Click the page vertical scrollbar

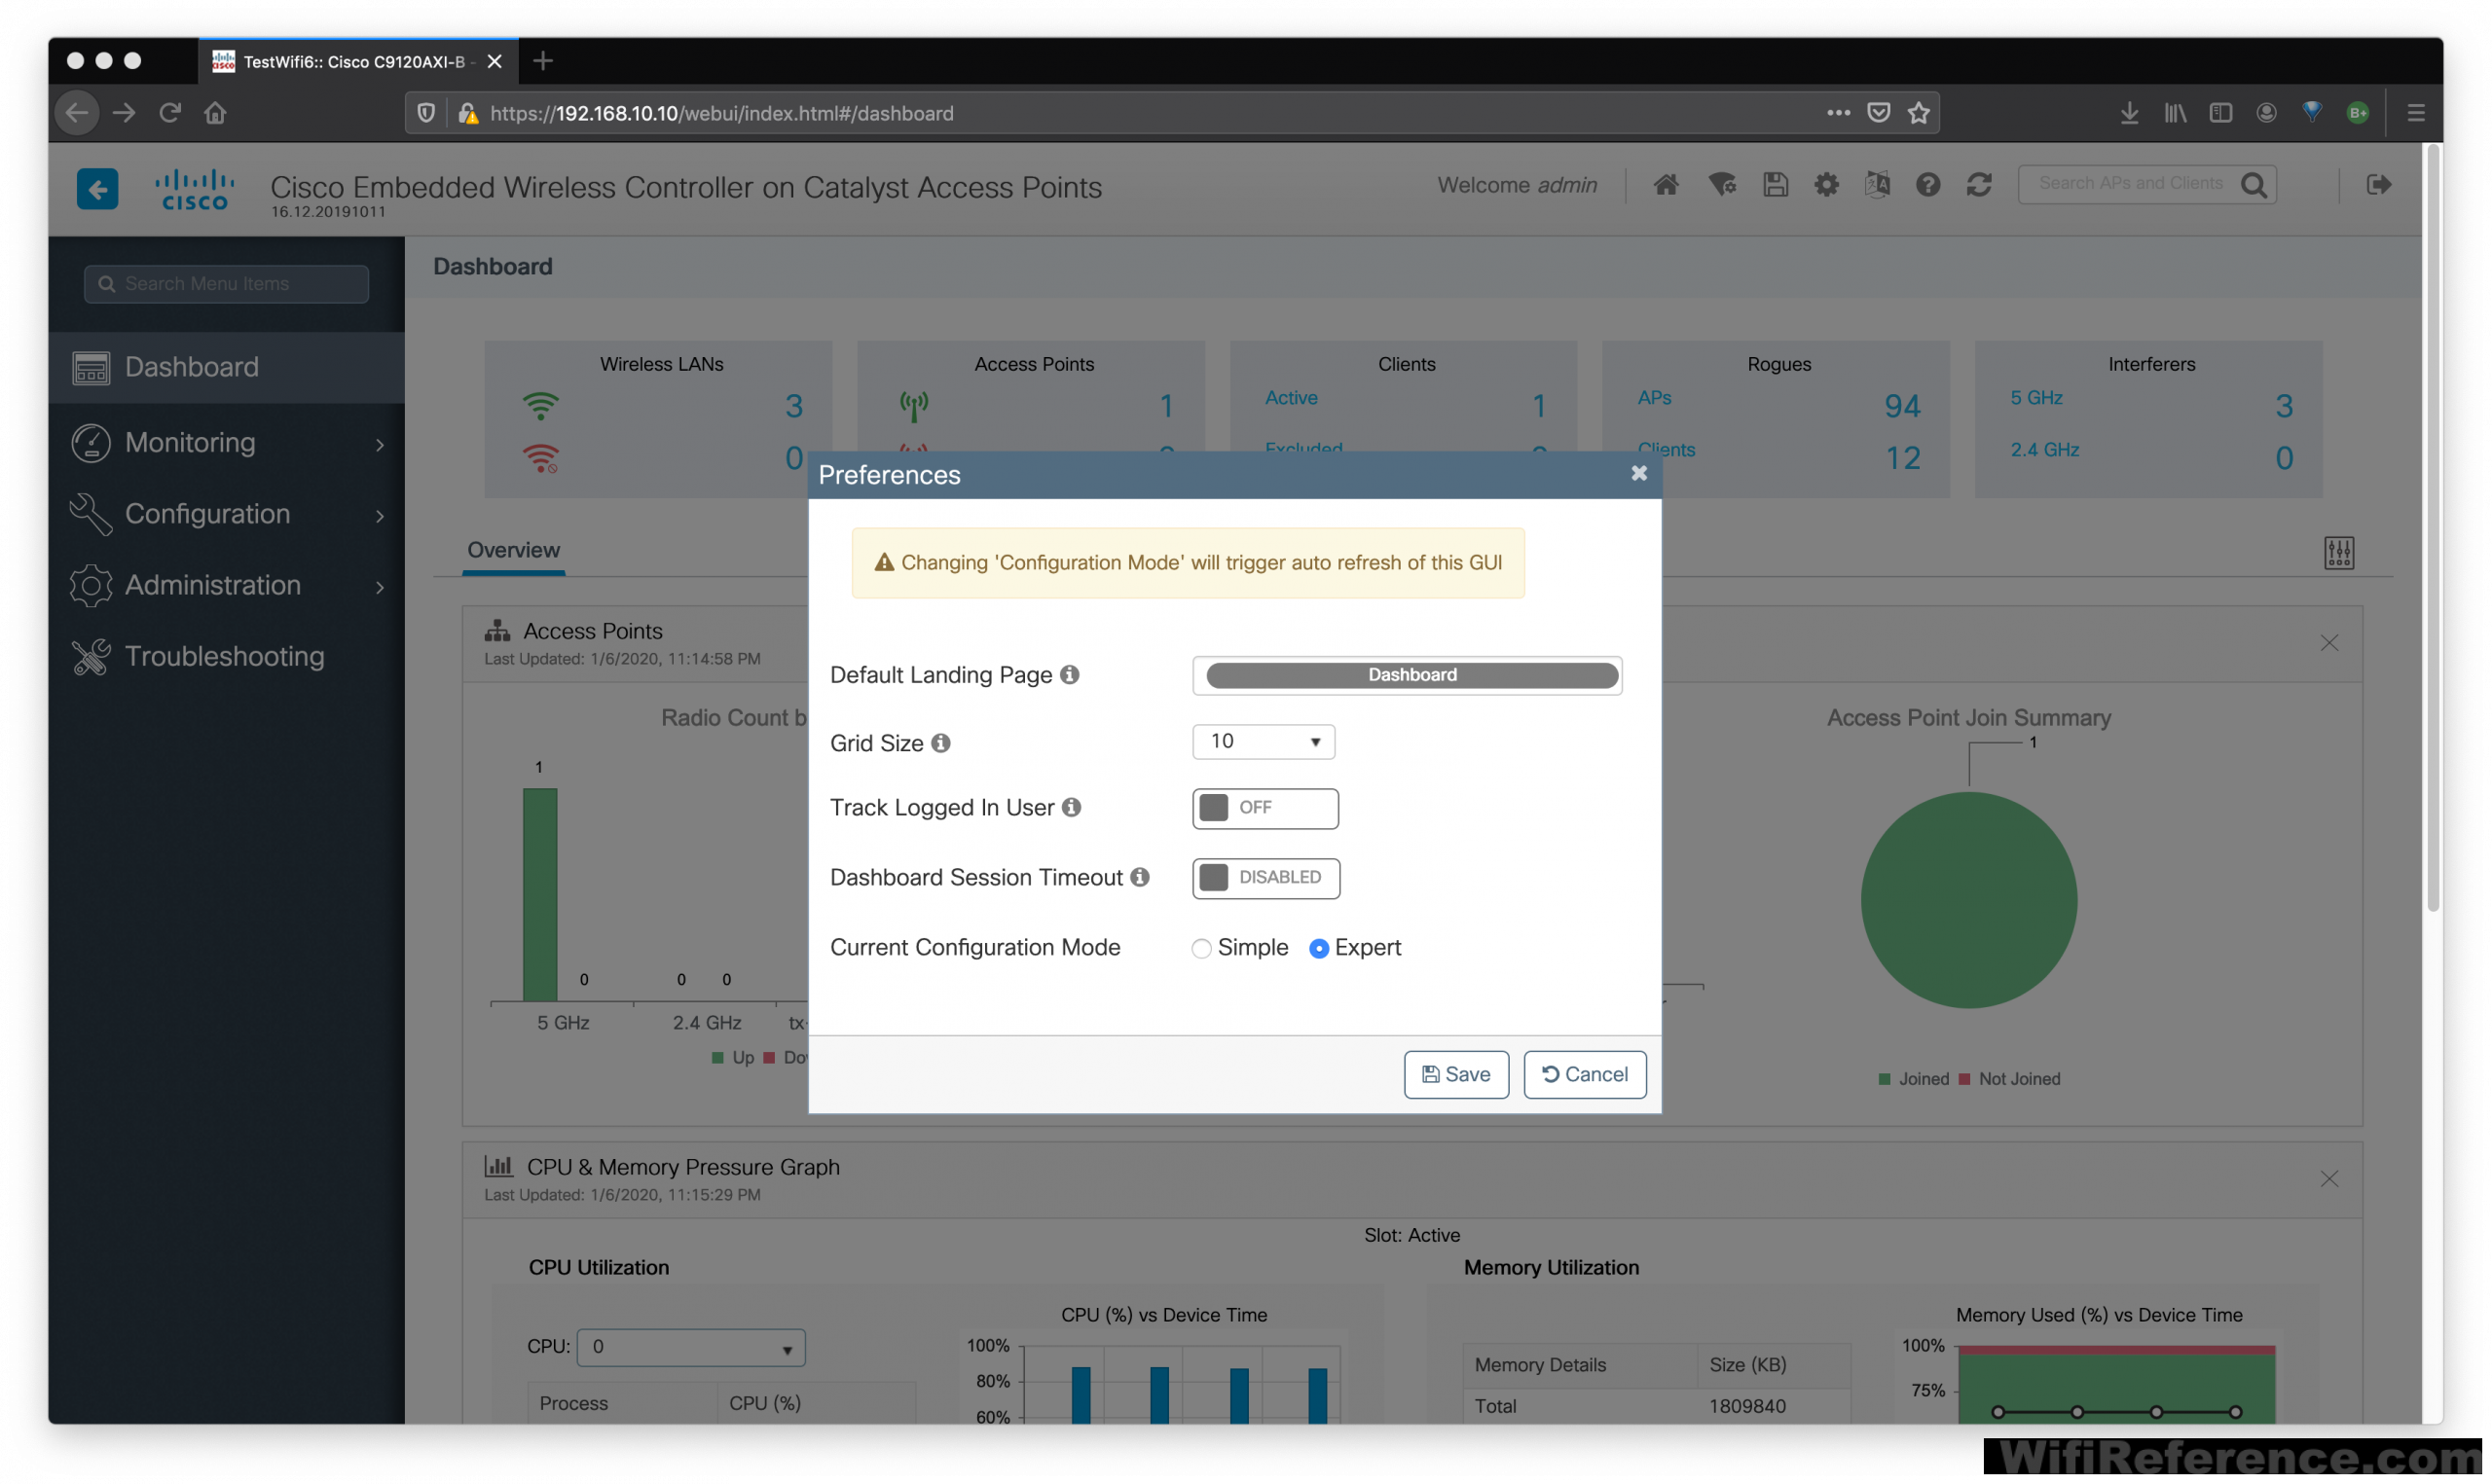pos(2432,530)
